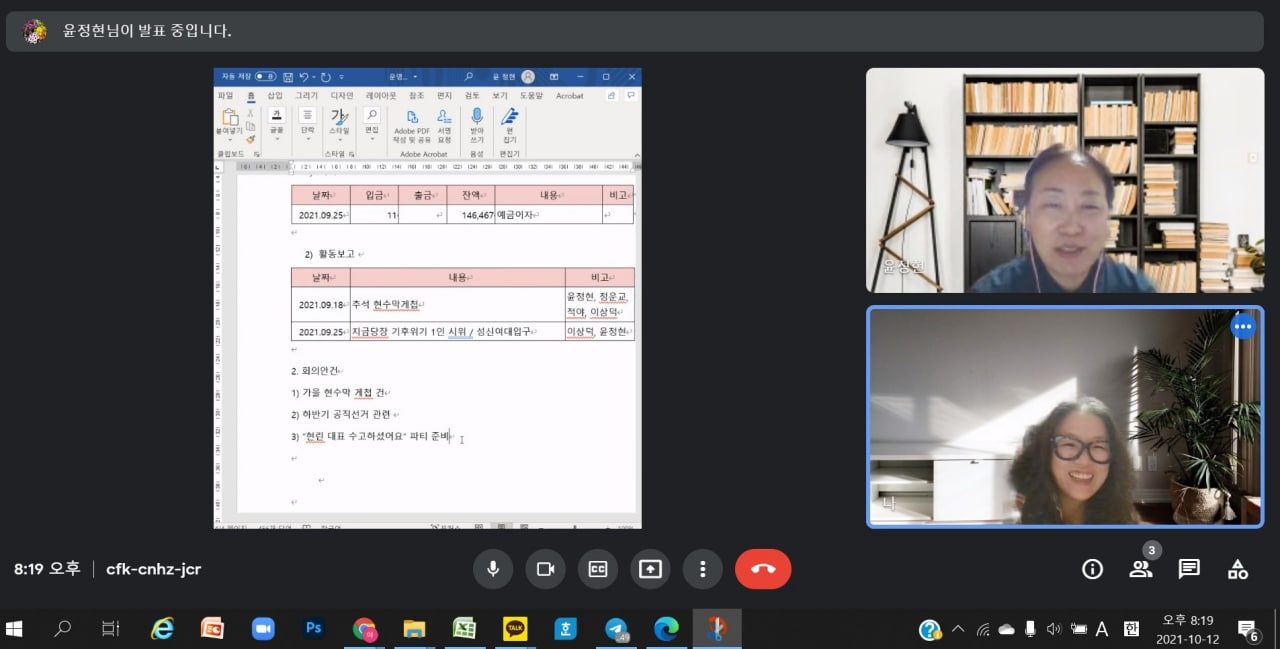Open options on your own video tile
Viewport: 1280px width, 649px height.
tap(1243, 326)
